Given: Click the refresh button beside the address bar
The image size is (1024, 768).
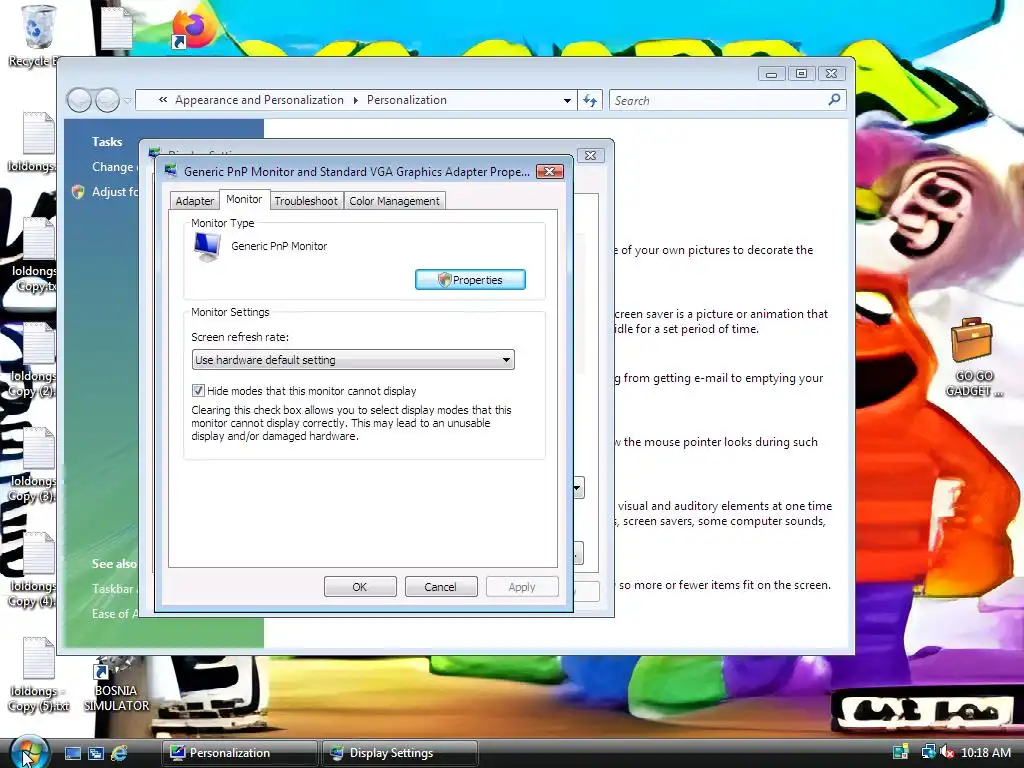Looking at the screenshot, I should pos(590,100).
